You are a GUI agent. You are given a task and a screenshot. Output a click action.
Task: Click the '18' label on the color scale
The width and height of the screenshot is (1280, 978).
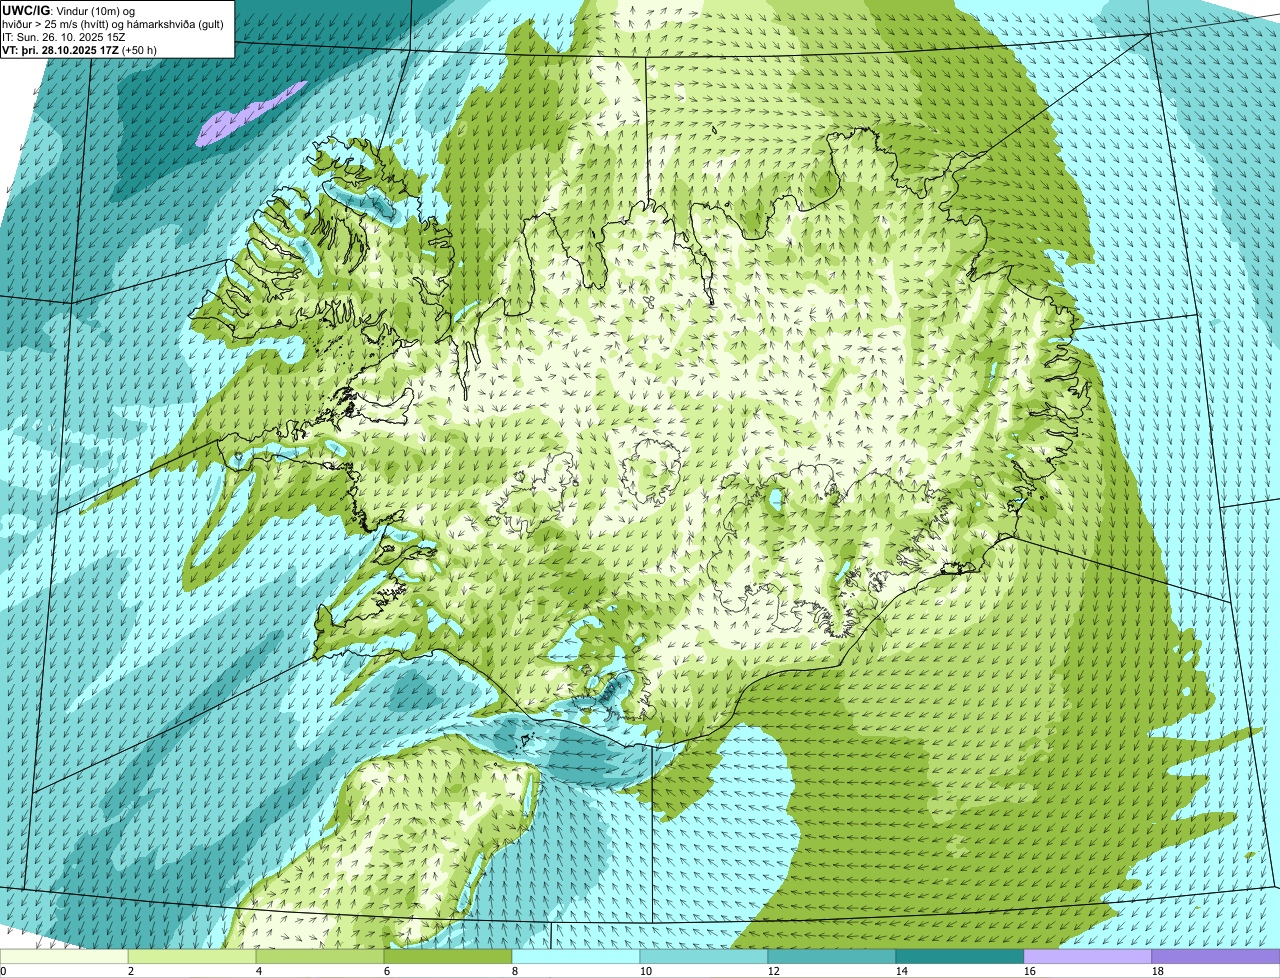[x=1158, y=971]
